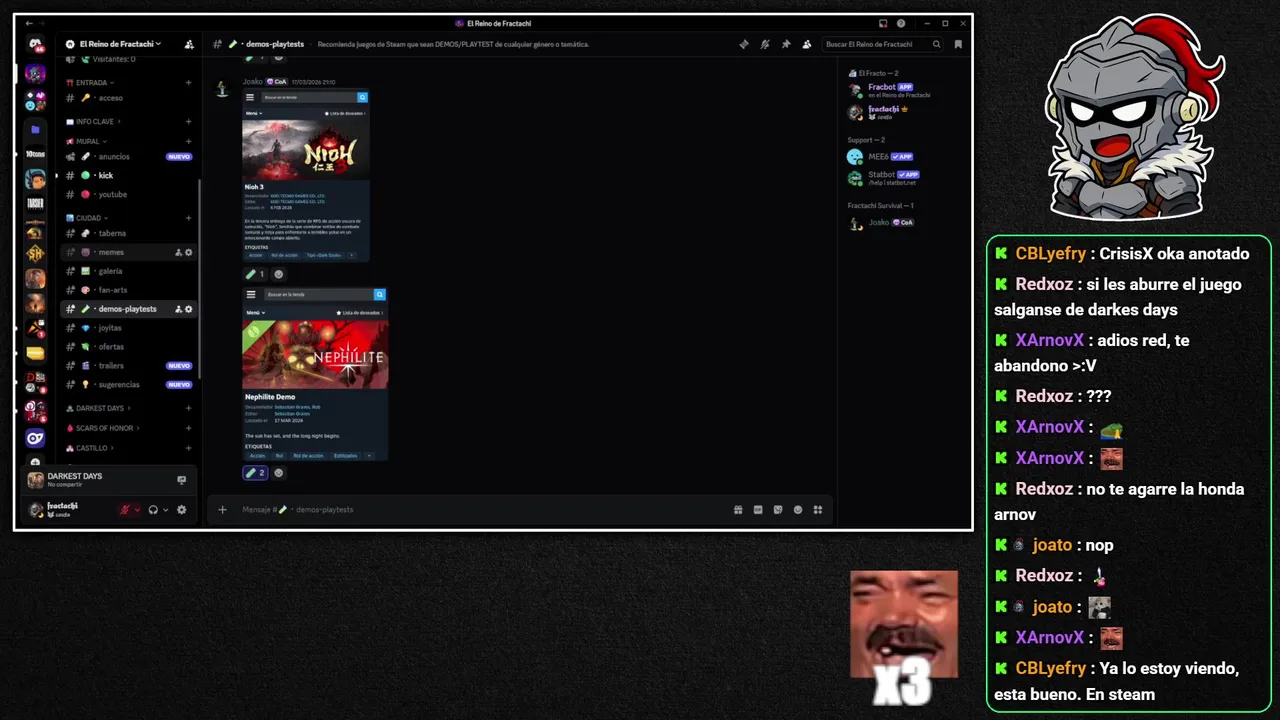Viewport: 1280px width, 720px height.
Task: Open the fan-arts channel
Action: point(128,290)
